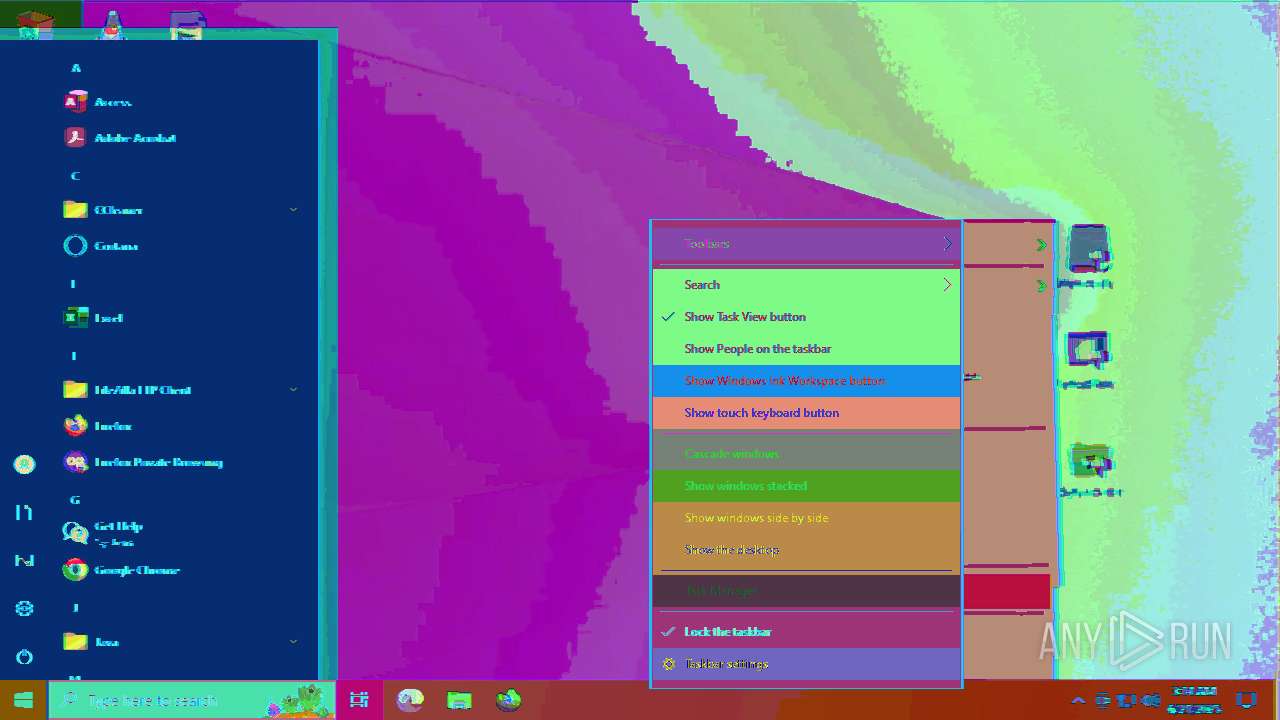Open the Search submenu arrow
The image size is (1280, 720).
[946, 285]
